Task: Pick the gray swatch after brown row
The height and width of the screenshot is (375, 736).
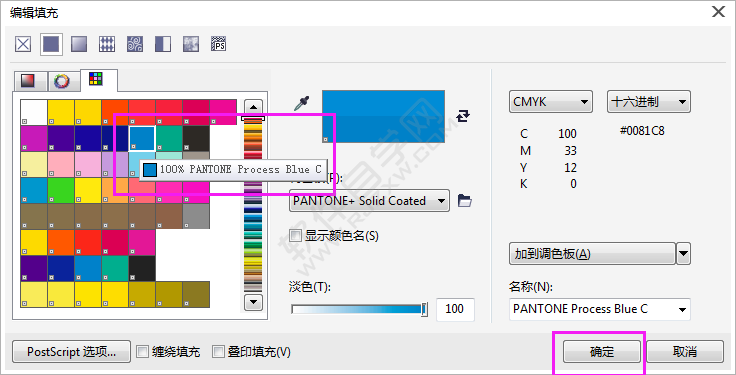Action: pos(196,216)
